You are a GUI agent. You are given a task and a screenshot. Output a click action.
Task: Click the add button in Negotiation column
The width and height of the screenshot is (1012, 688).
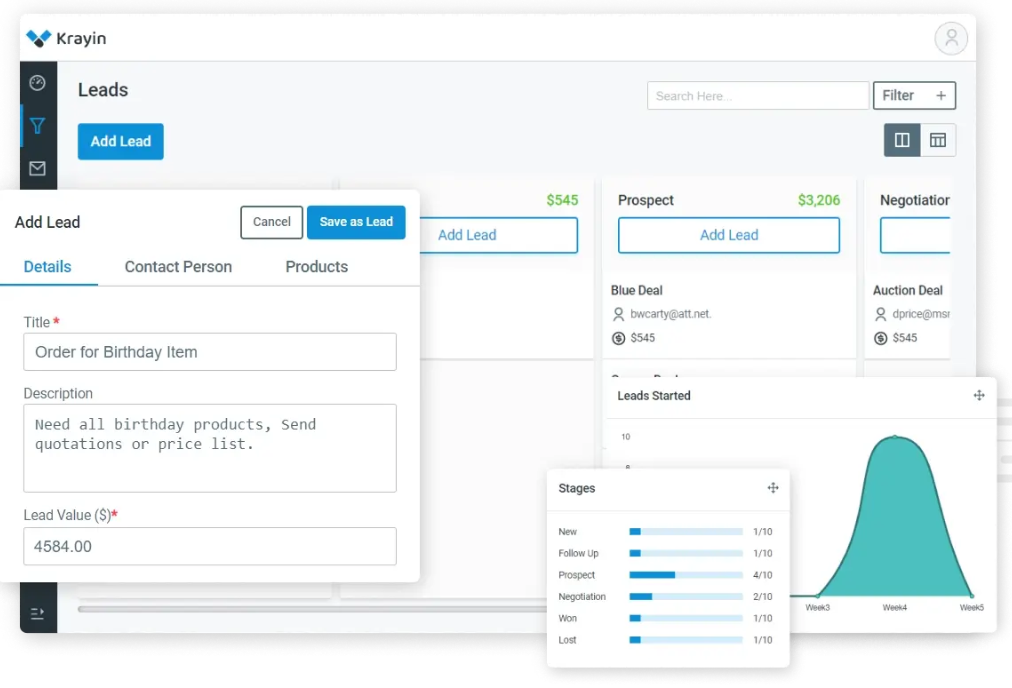coord(915,235)
